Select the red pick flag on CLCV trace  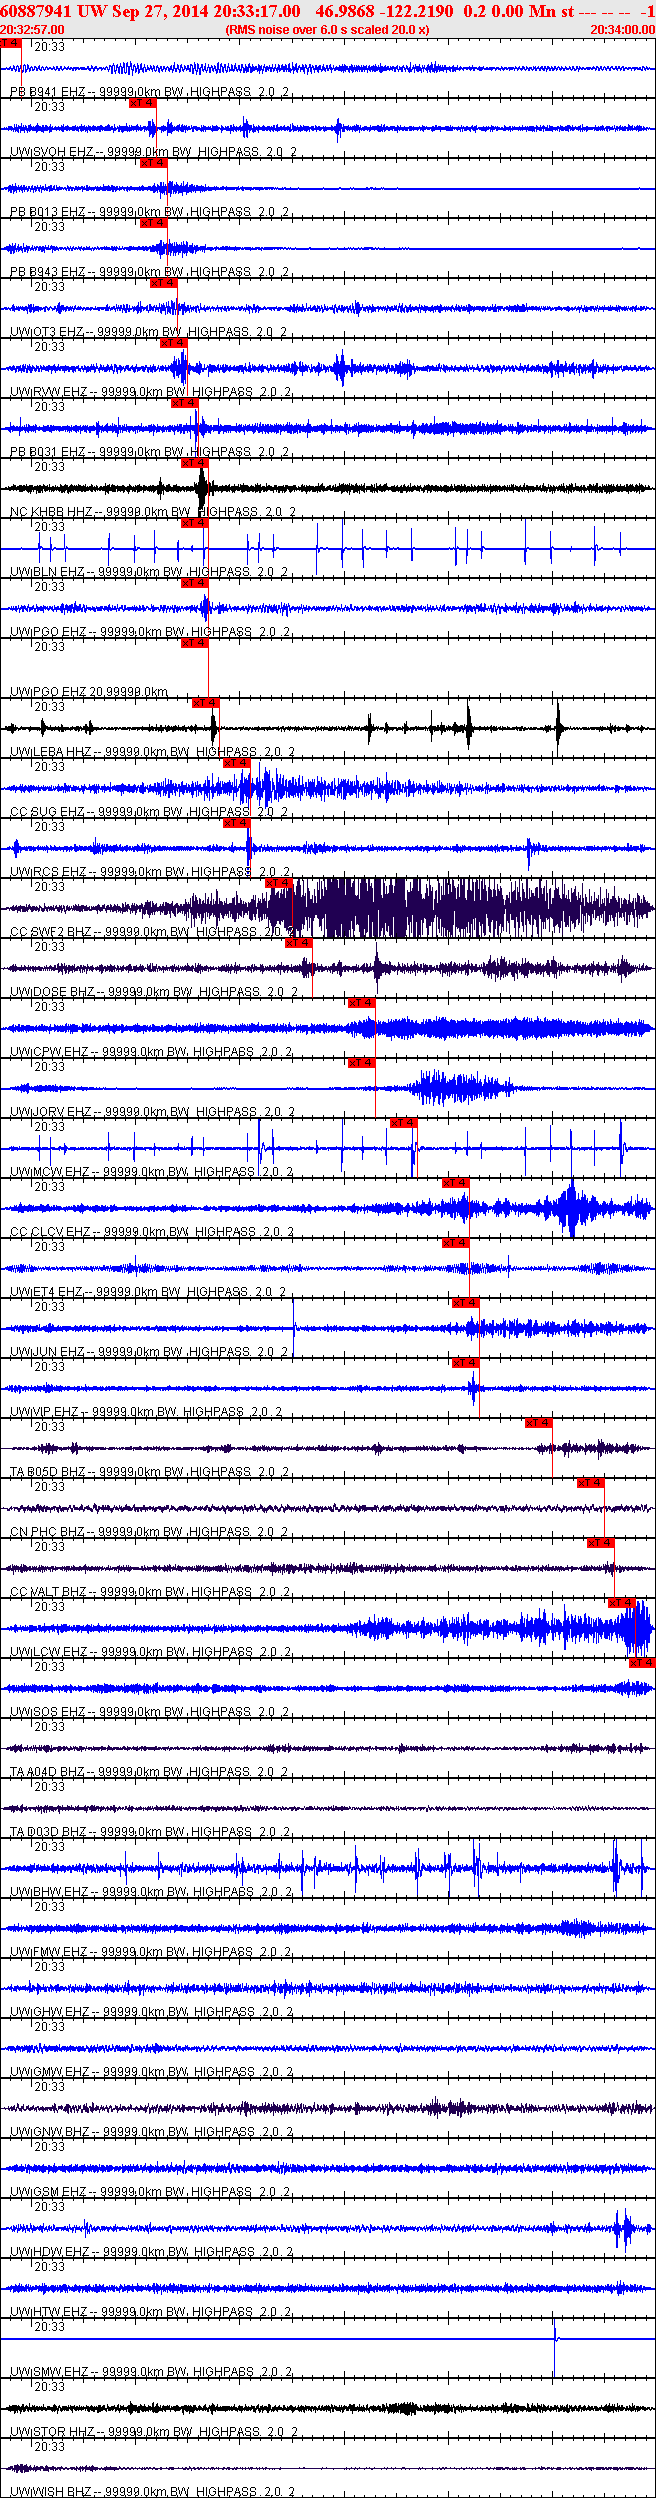pos(455,1183)
